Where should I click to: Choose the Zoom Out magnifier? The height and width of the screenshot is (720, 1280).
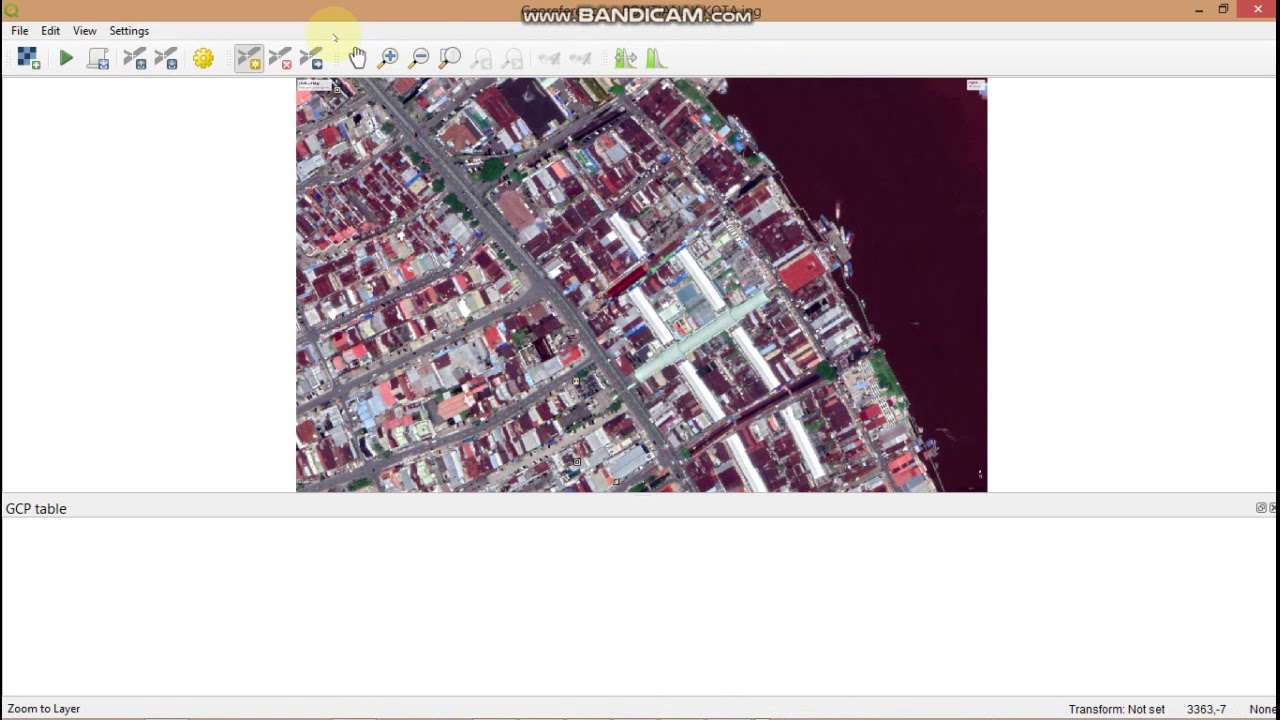419,59
